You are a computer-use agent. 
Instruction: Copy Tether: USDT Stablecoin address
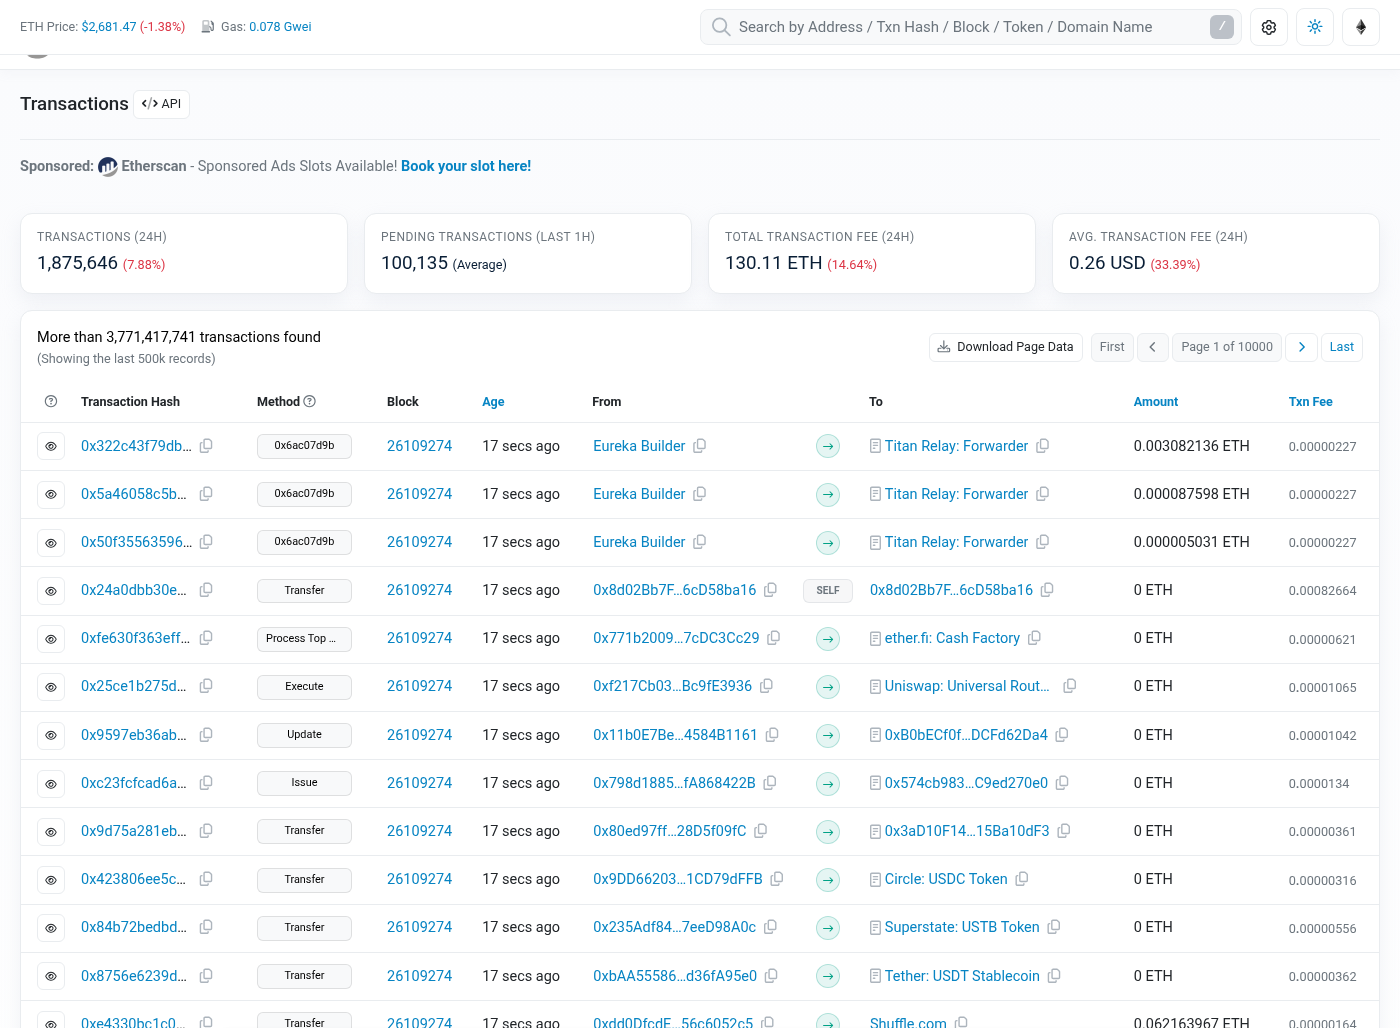[1054, 976]
